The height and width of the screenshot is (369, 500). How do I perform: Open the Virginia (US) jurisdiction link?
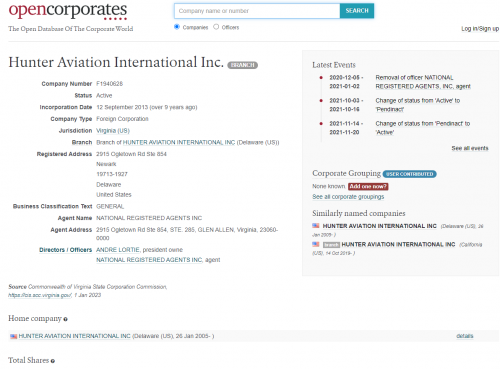[113, 131]
